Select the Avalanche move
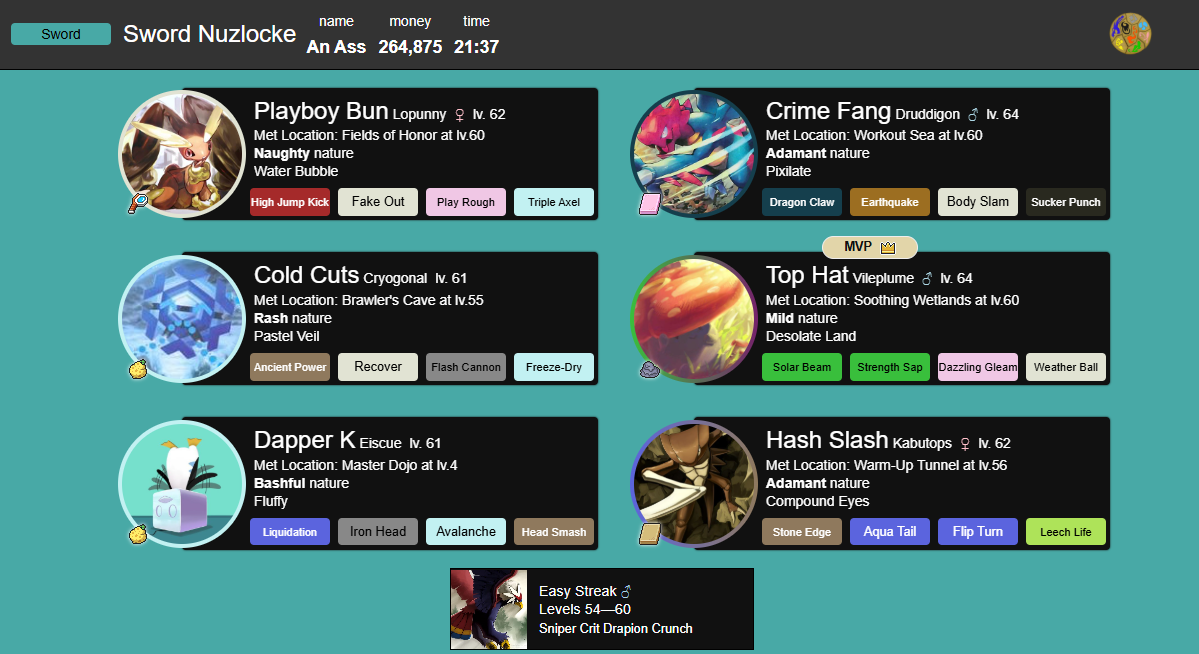1199x654 pixels. tap(466, 532)
